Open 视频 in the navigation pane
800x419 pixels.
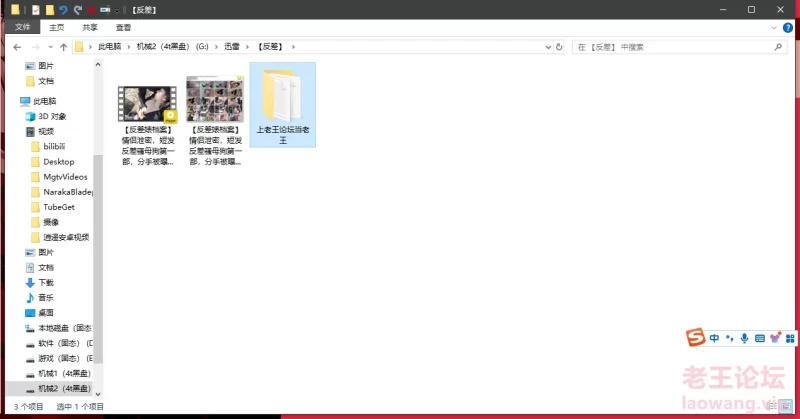[39, 131]
